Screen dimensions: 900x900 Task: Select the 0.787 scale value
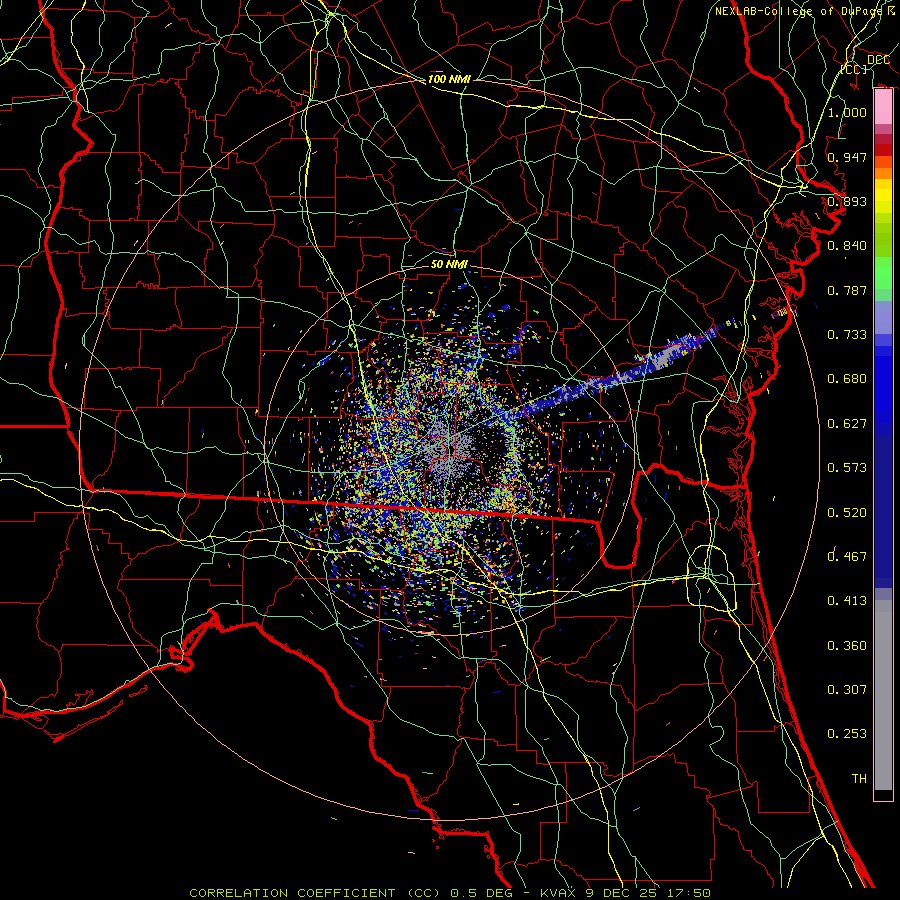tap(847, 290)
